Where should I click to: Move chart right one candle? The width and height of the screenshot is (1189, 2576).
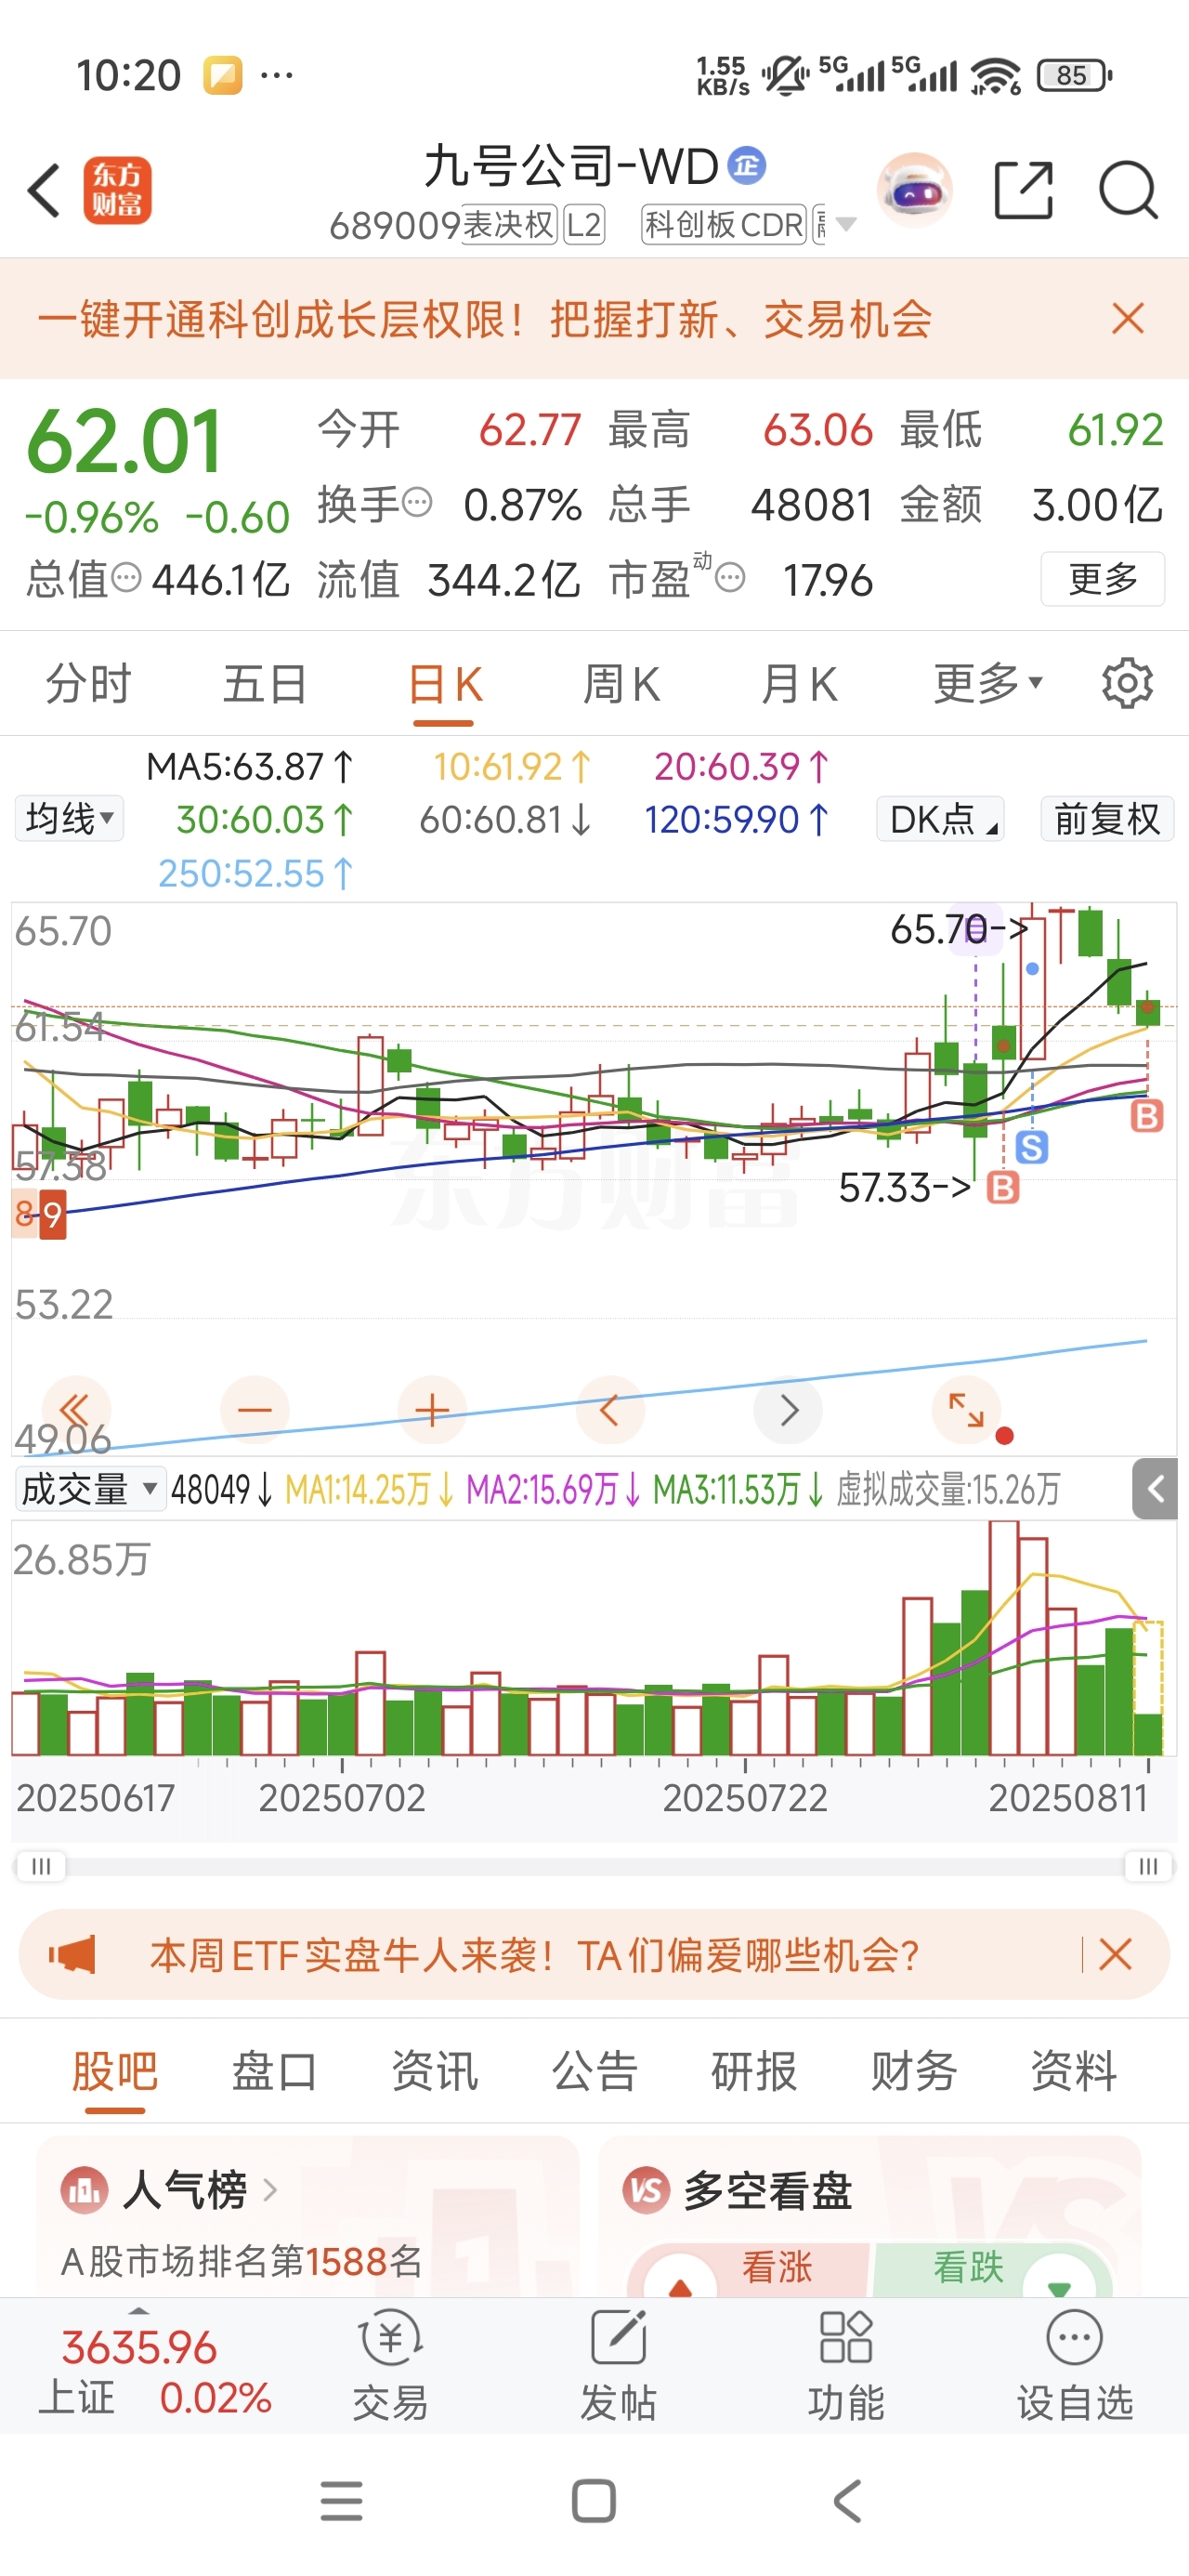(x=788, y=1410)
